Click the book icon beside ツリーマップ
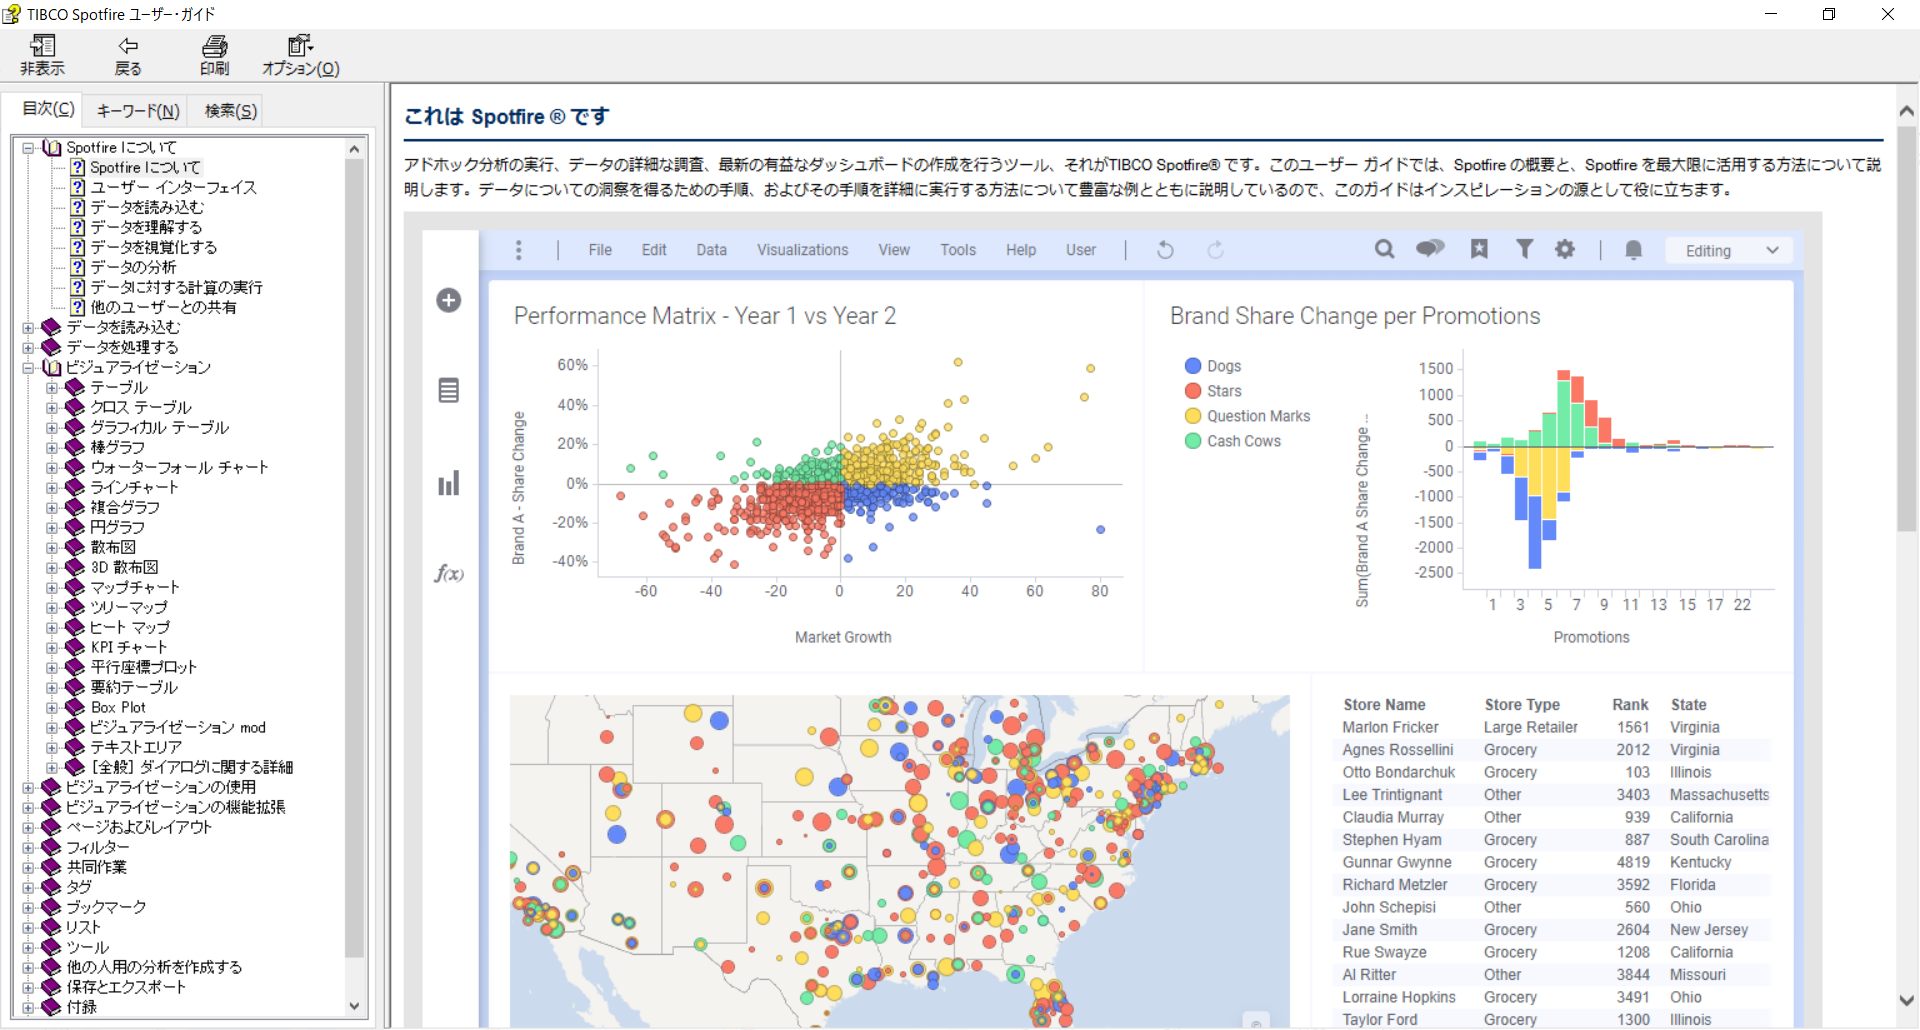1920x1030 pixels. point(75,607)
